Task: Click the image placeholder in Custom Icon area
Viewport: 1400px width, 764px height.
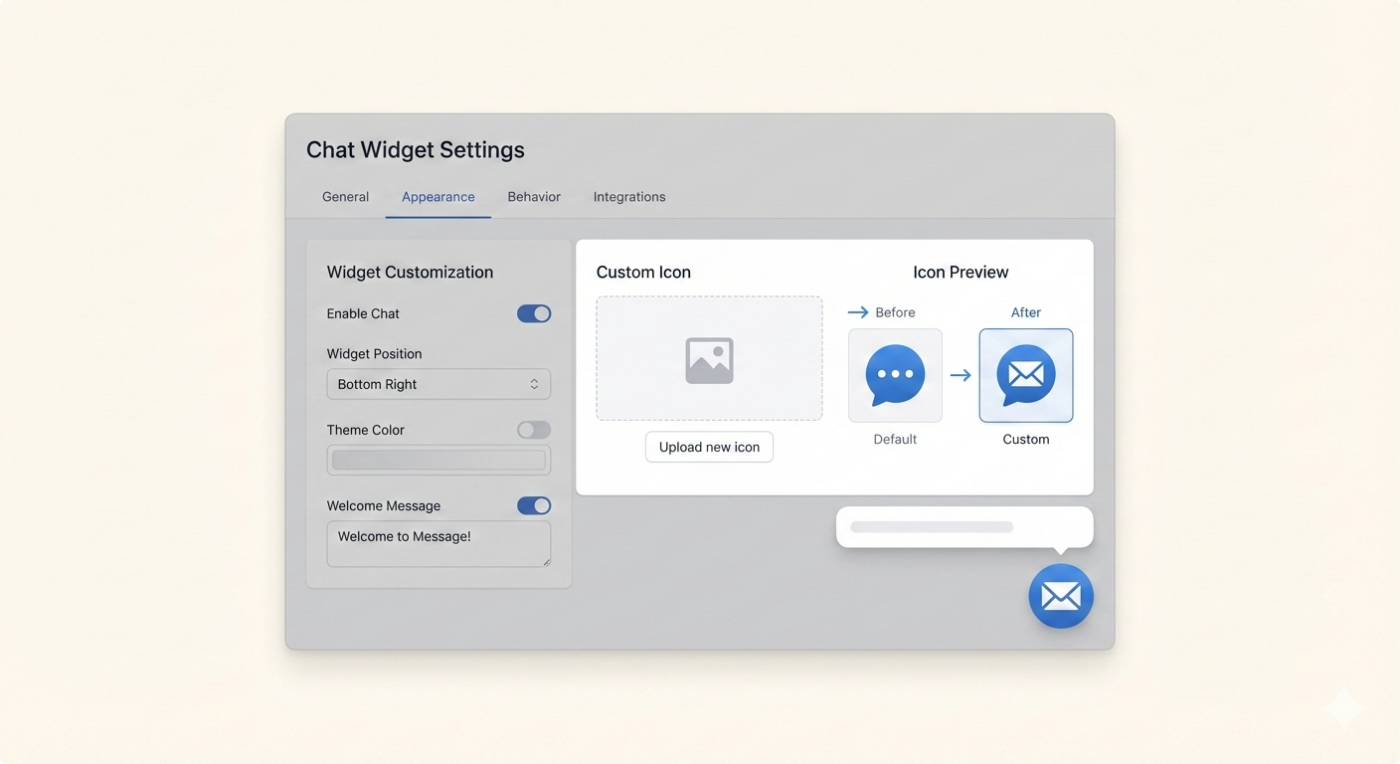Action: click(709, 358)
